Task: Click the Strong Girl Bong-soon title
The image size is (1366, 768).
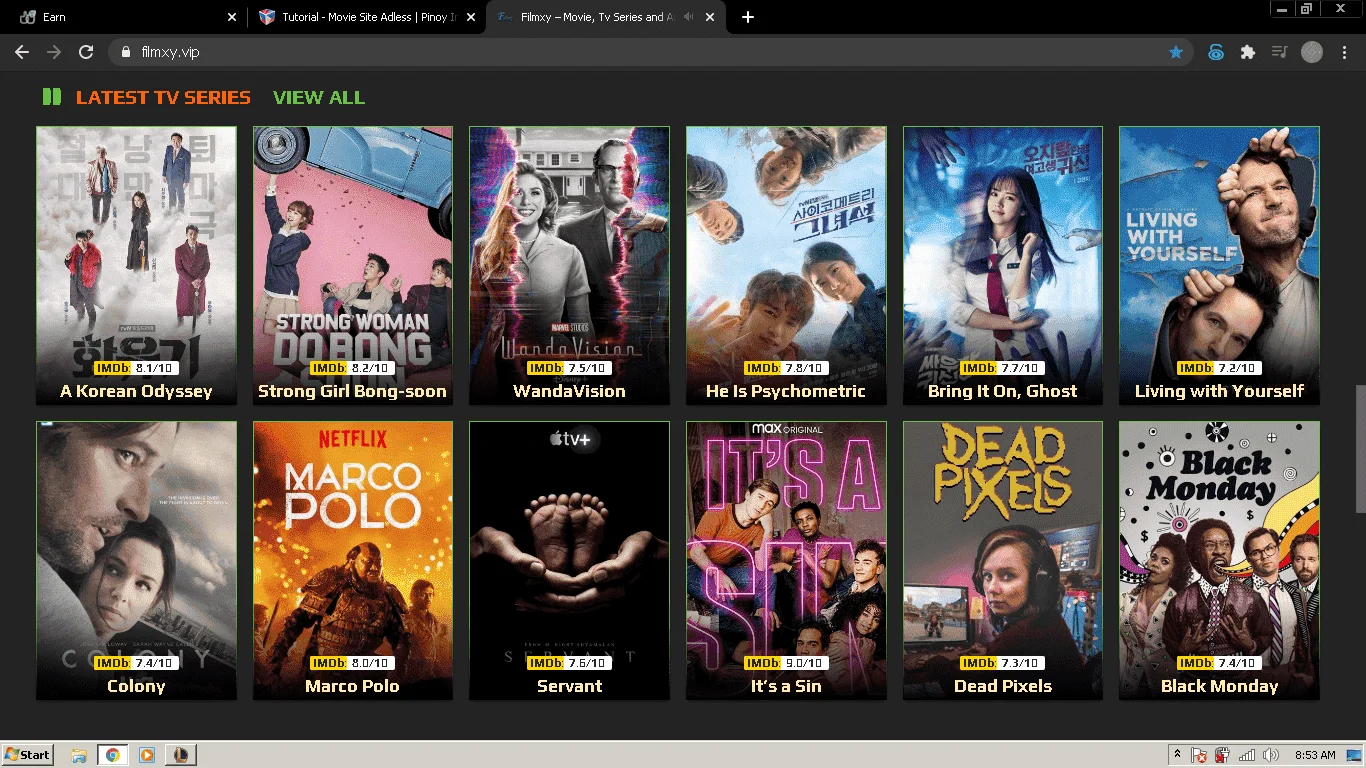Action: point(352,391)
